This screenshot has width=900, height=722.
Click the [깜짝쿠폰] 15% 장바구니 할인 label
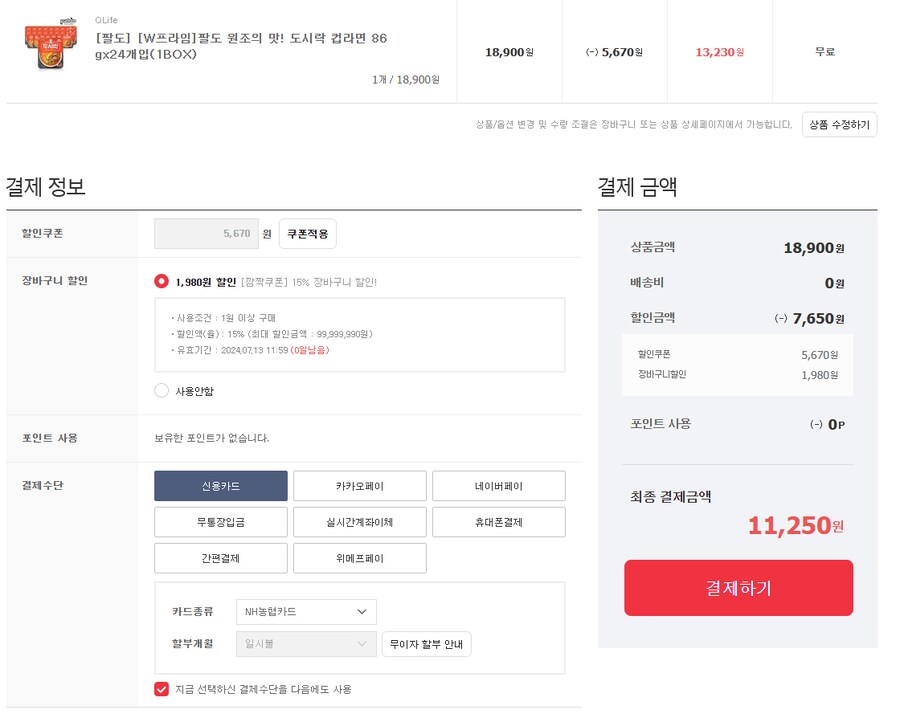pos(309,282)
